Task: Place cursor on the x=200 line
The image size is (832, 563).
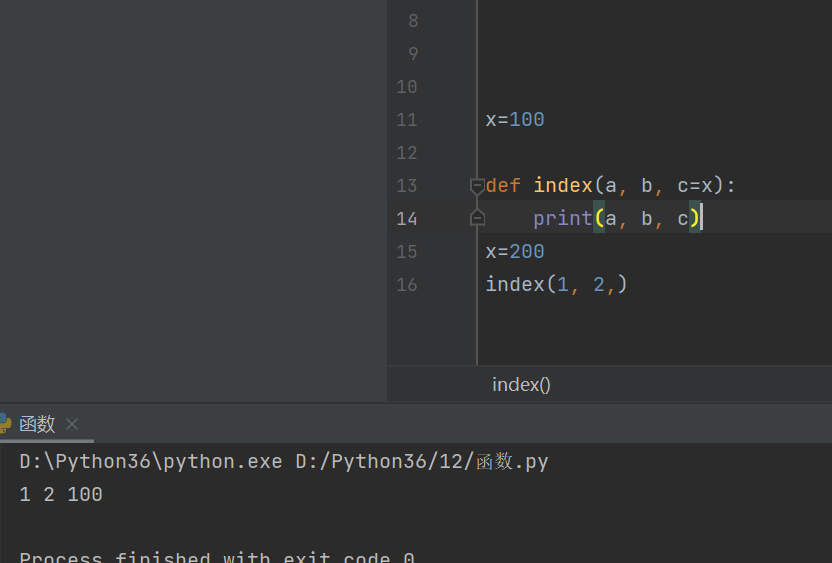Action: click(x=515, y=252)
